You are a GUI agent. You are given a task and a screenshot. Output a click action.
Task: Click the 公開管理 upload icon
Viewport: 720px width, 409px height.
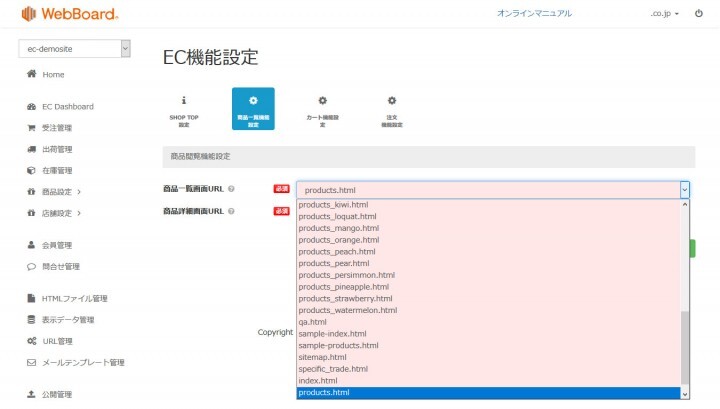(x=31, y=394)
